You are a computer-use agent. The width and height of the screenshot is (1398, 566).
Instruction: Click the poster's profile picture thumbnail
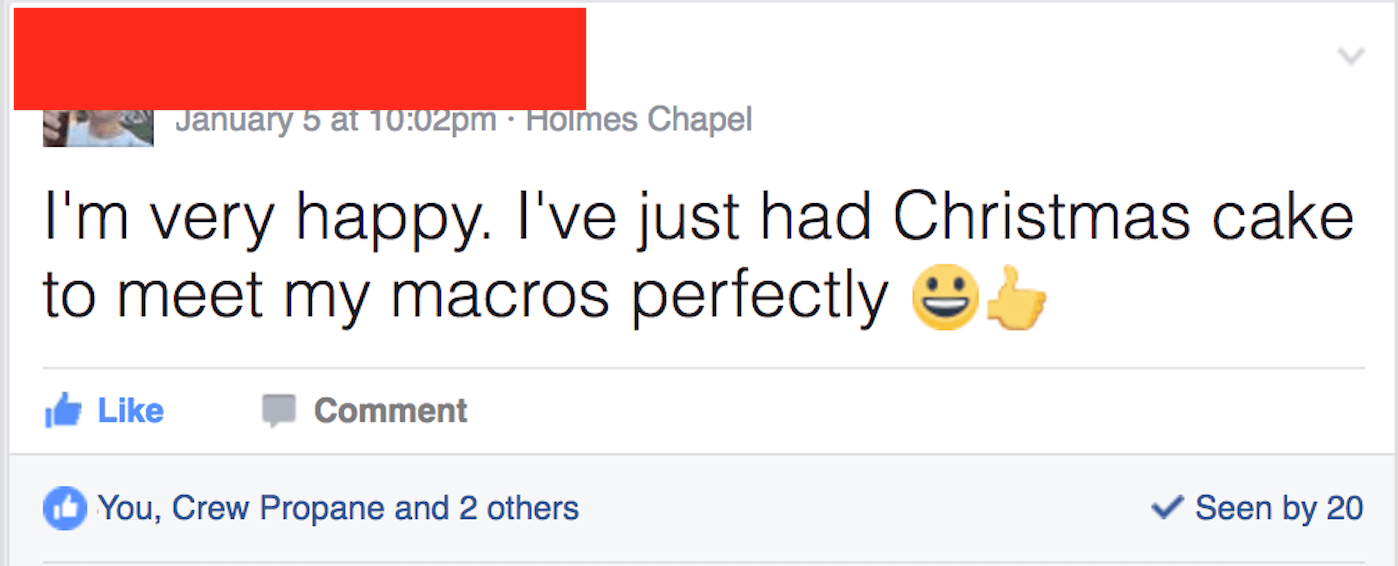(98, 127)
